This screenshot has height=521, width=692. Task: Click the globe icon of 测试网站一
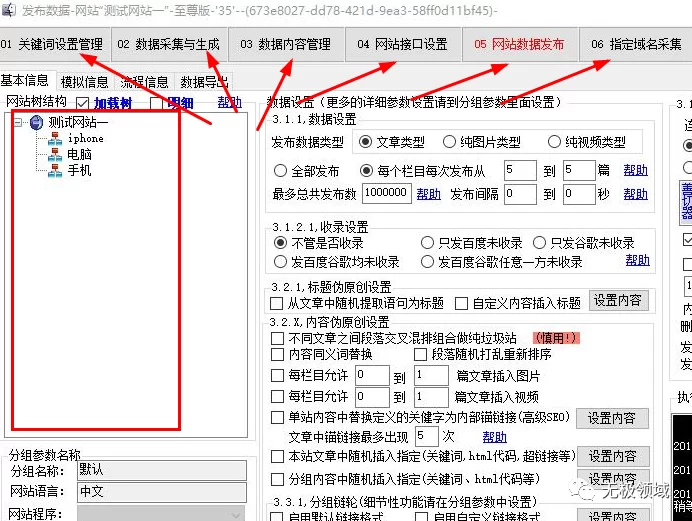click(37, 123)
